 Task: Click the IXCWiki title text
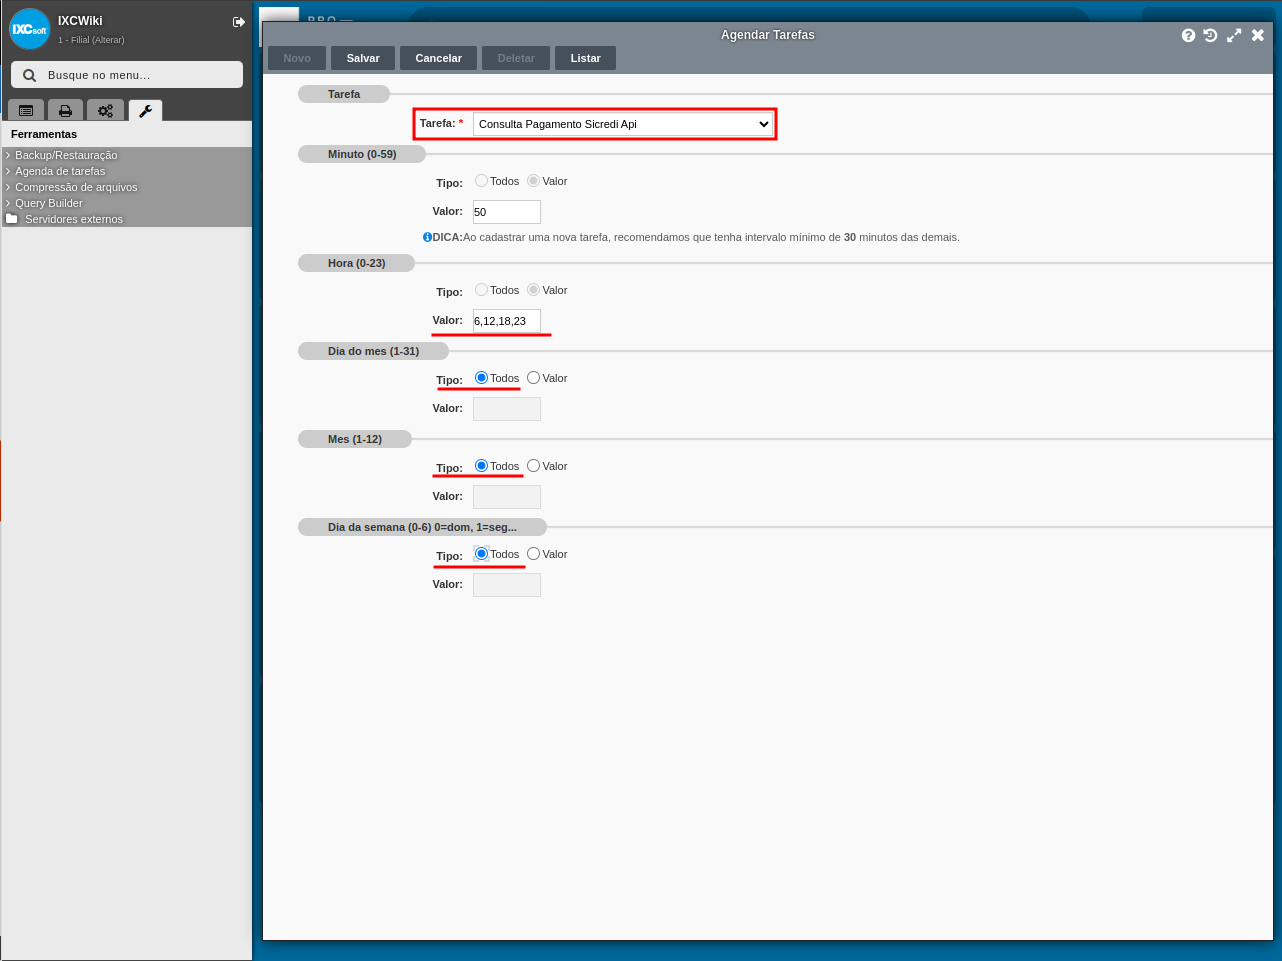pos(80,21)
